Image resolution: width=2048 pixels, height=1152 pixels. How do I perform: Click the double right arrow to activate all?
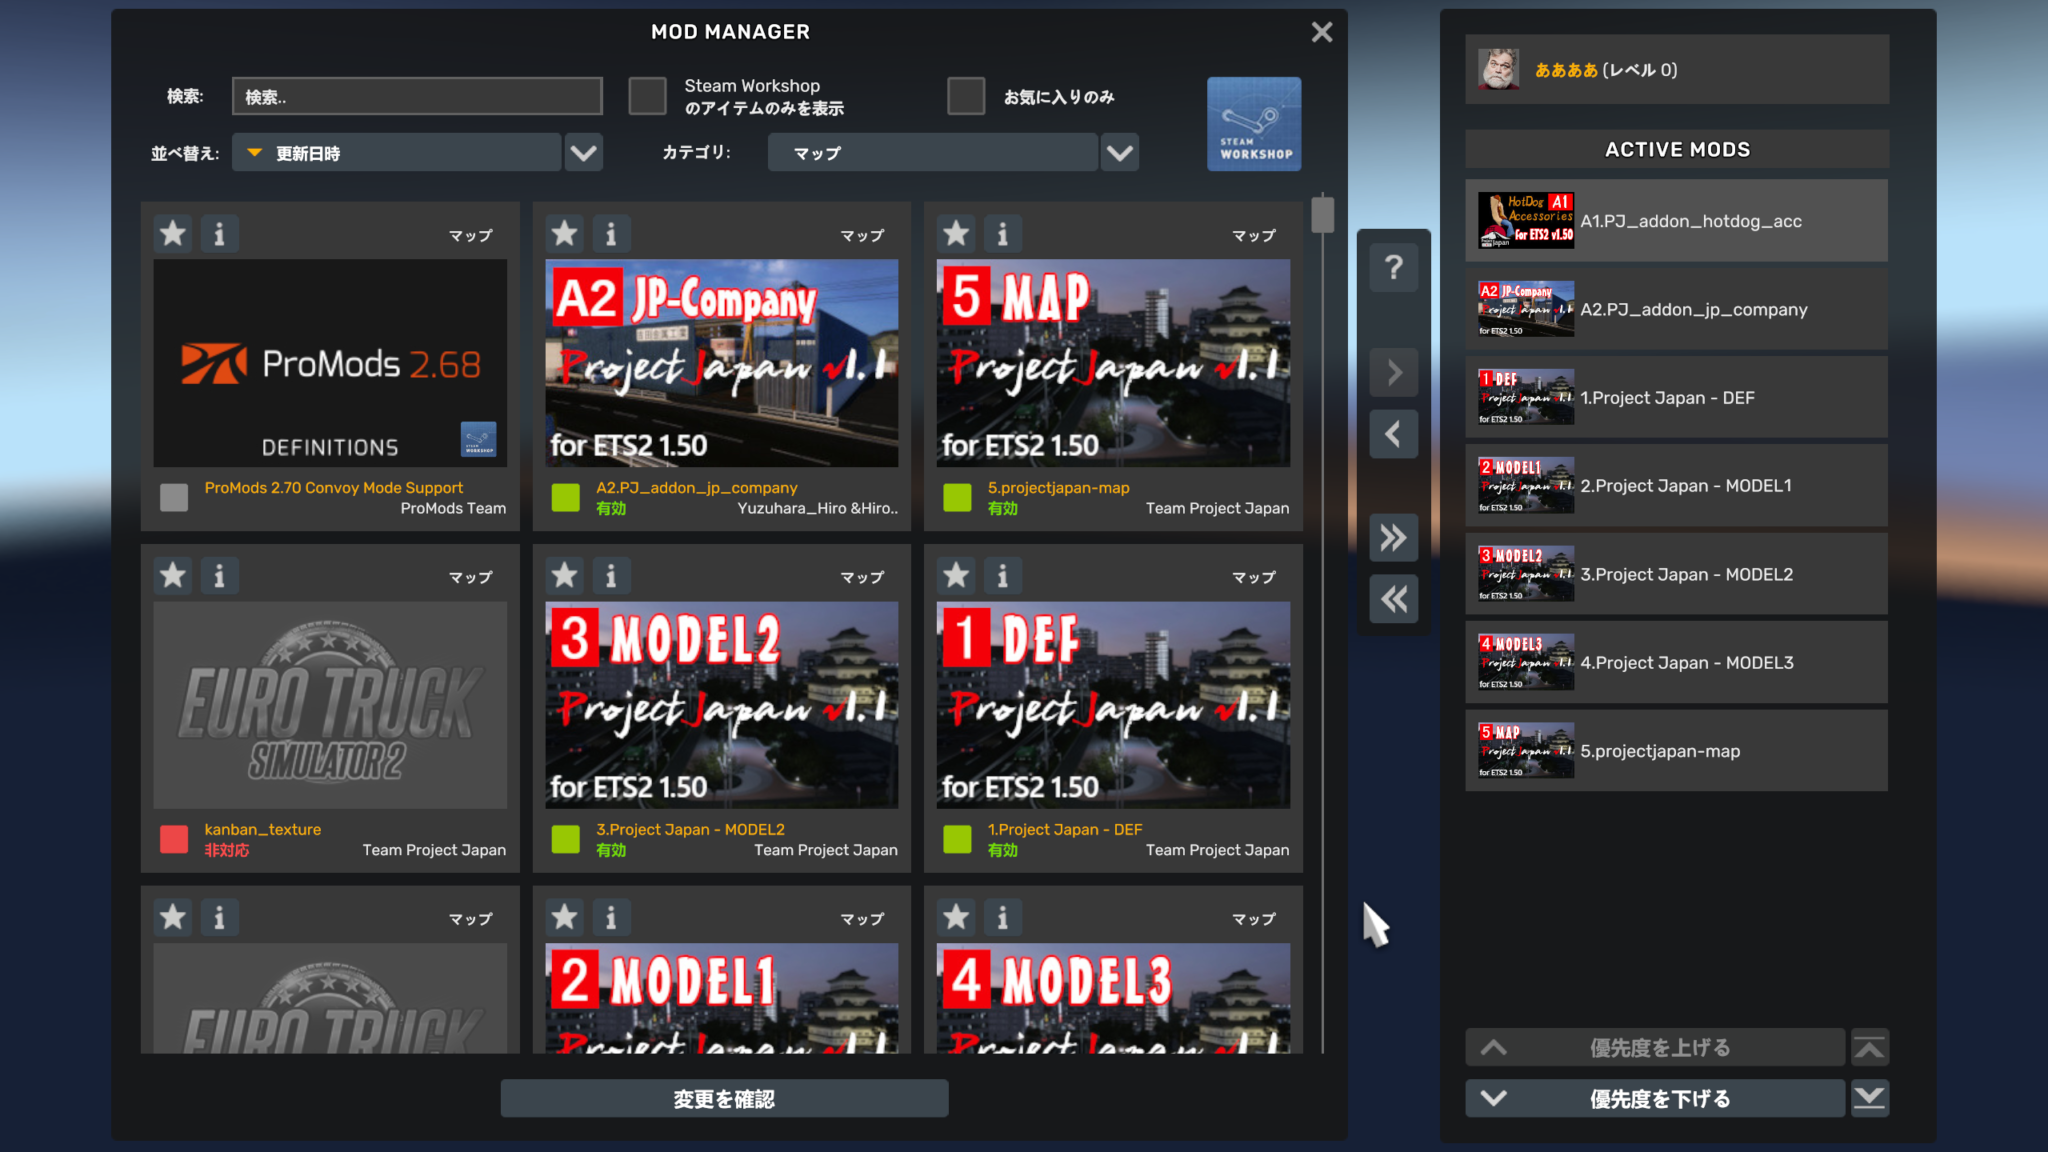[x=1393, y=537]
